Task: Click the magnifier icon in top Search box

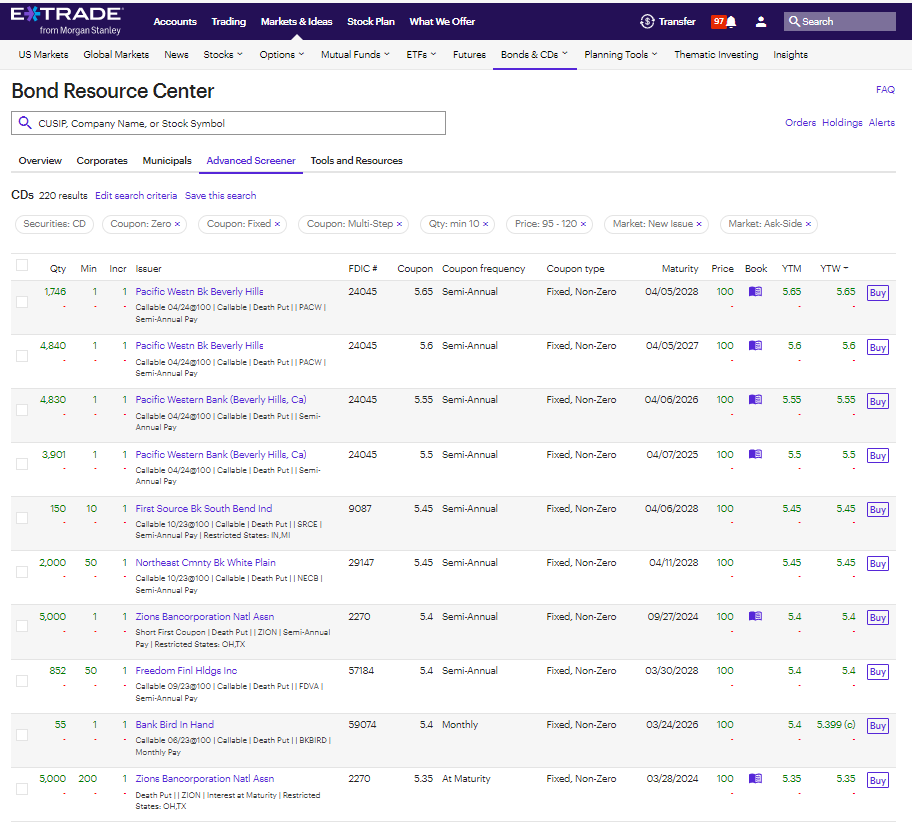Action: click(794, 22)
